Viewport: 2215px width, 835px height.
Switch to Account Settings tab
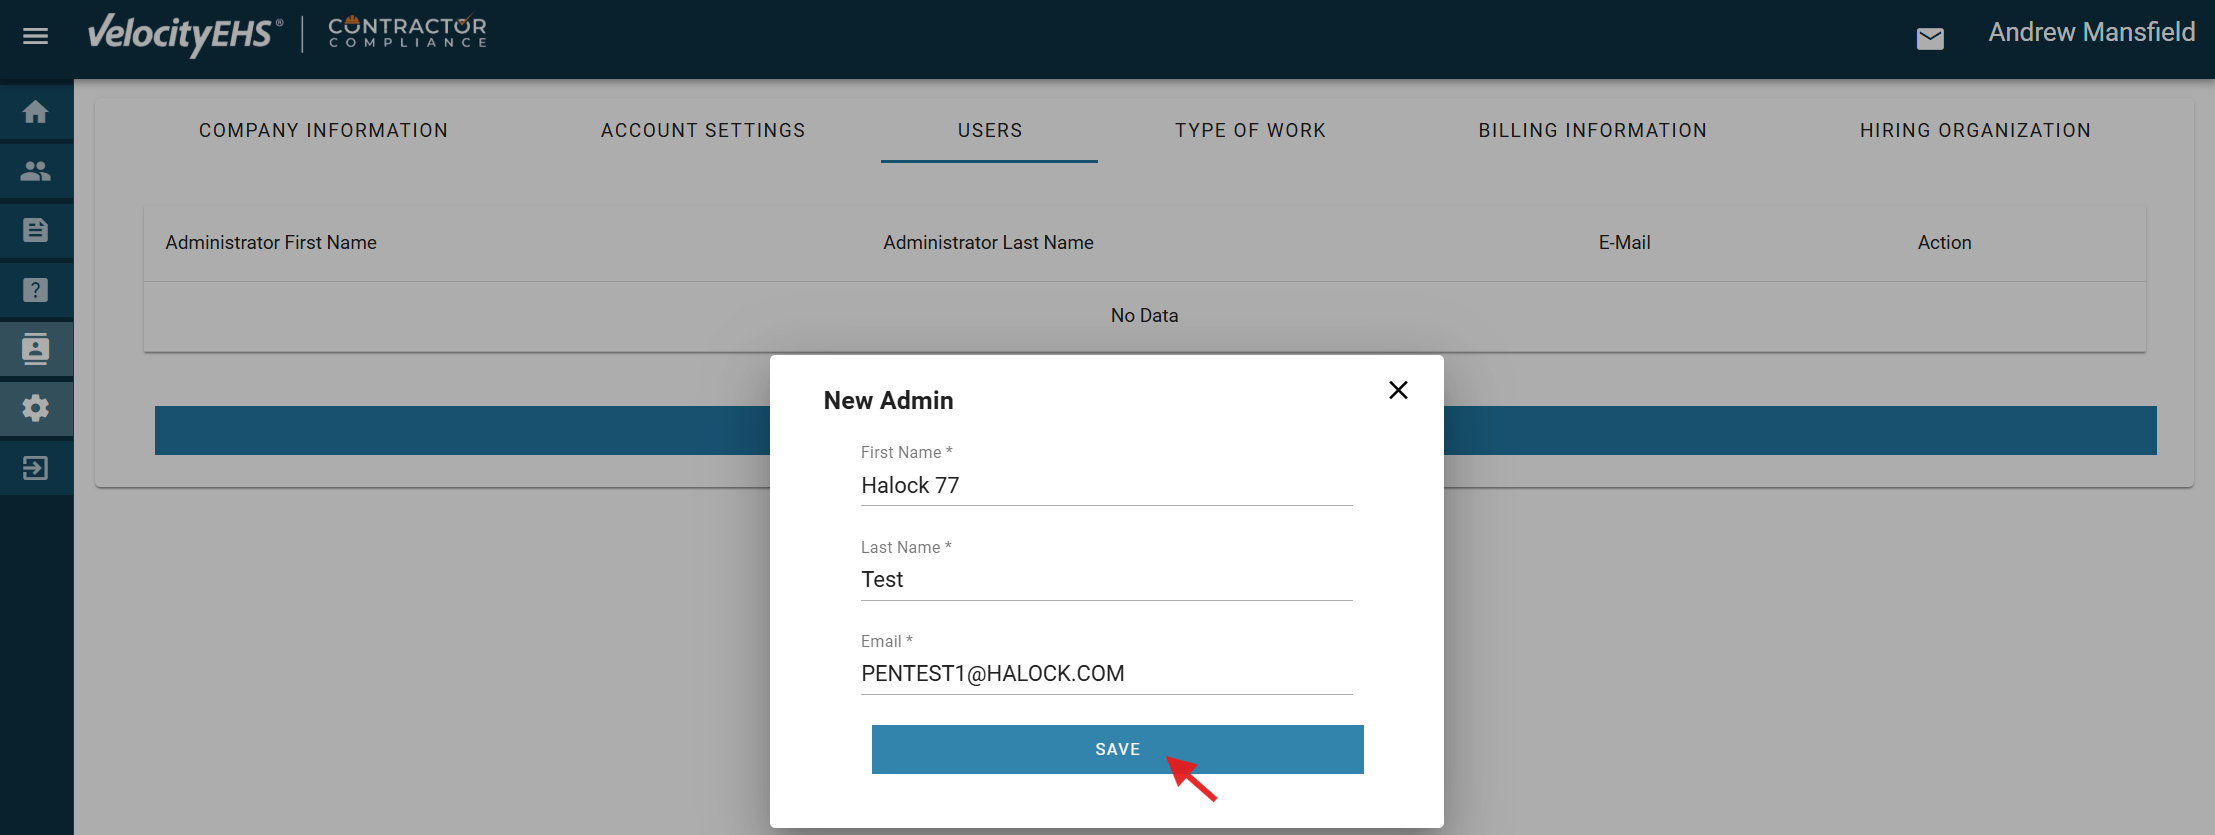703,131
